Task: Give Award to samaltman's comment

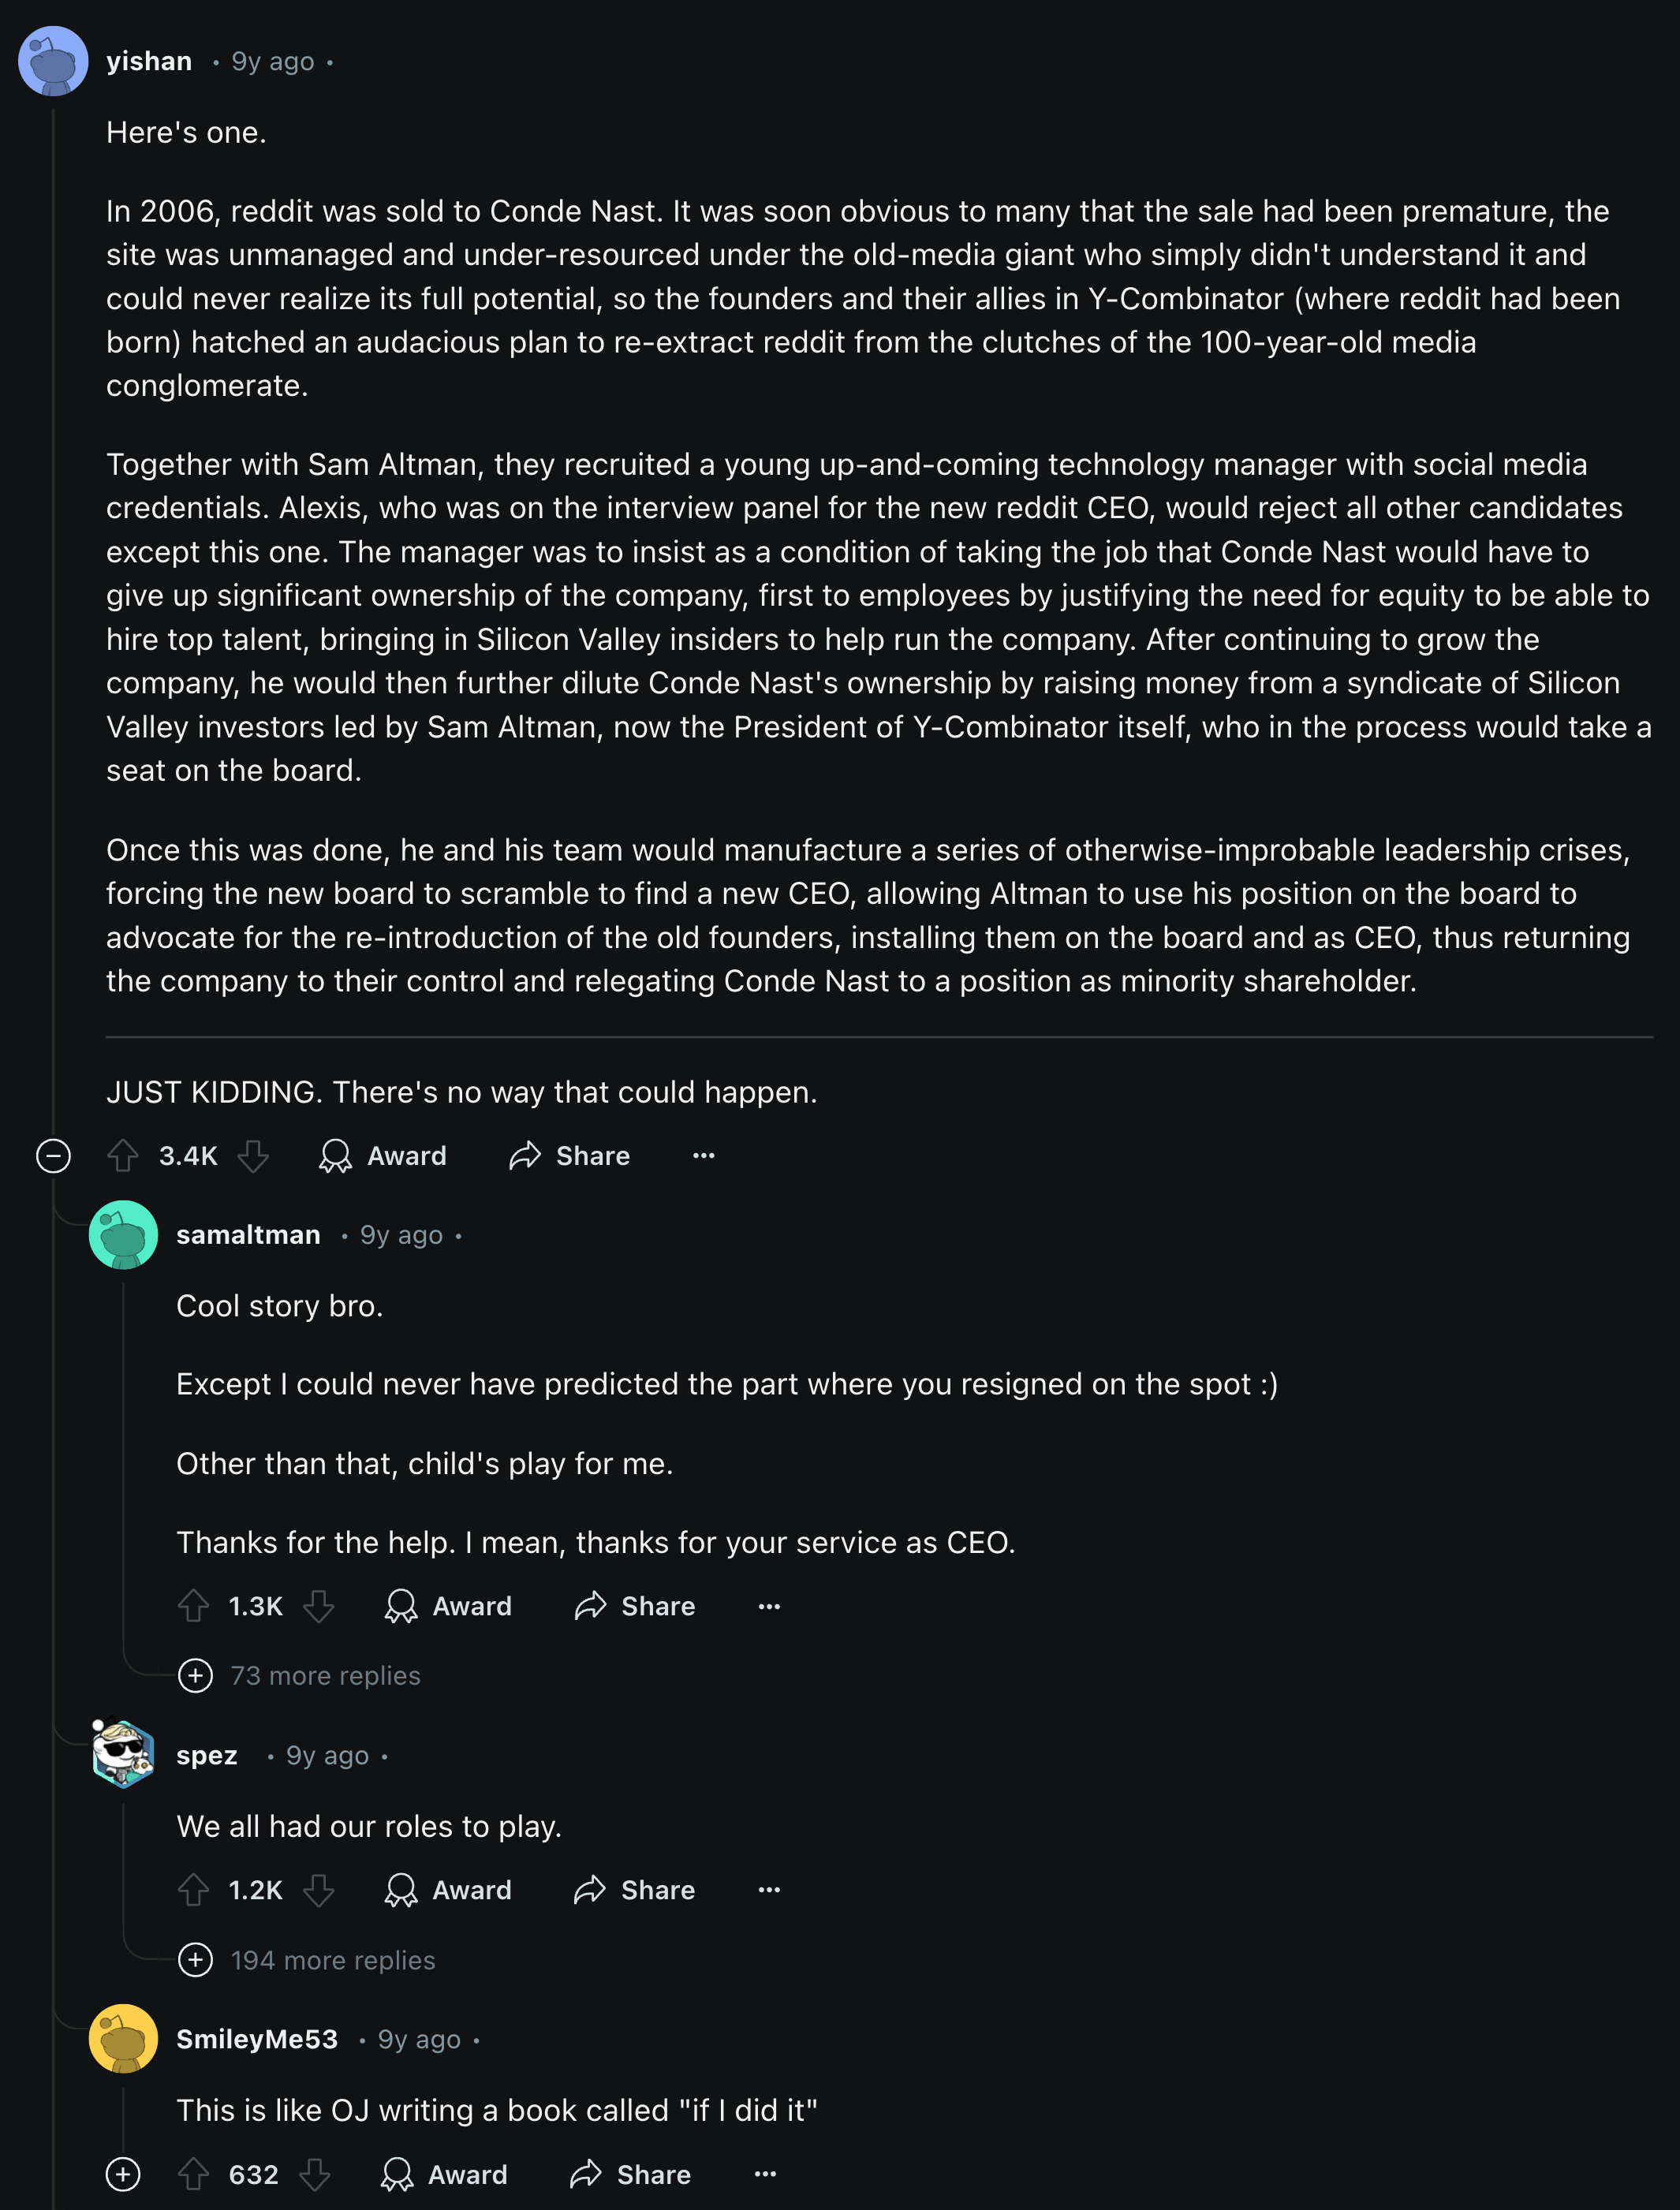Action: click(448, 1606)
